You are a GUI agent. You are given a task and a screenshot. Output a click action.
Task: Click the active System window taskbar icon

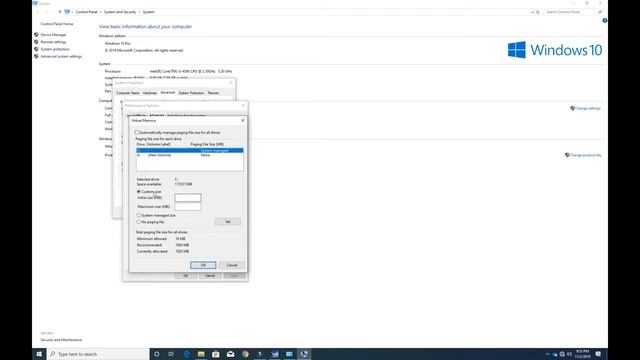(304, 354)
